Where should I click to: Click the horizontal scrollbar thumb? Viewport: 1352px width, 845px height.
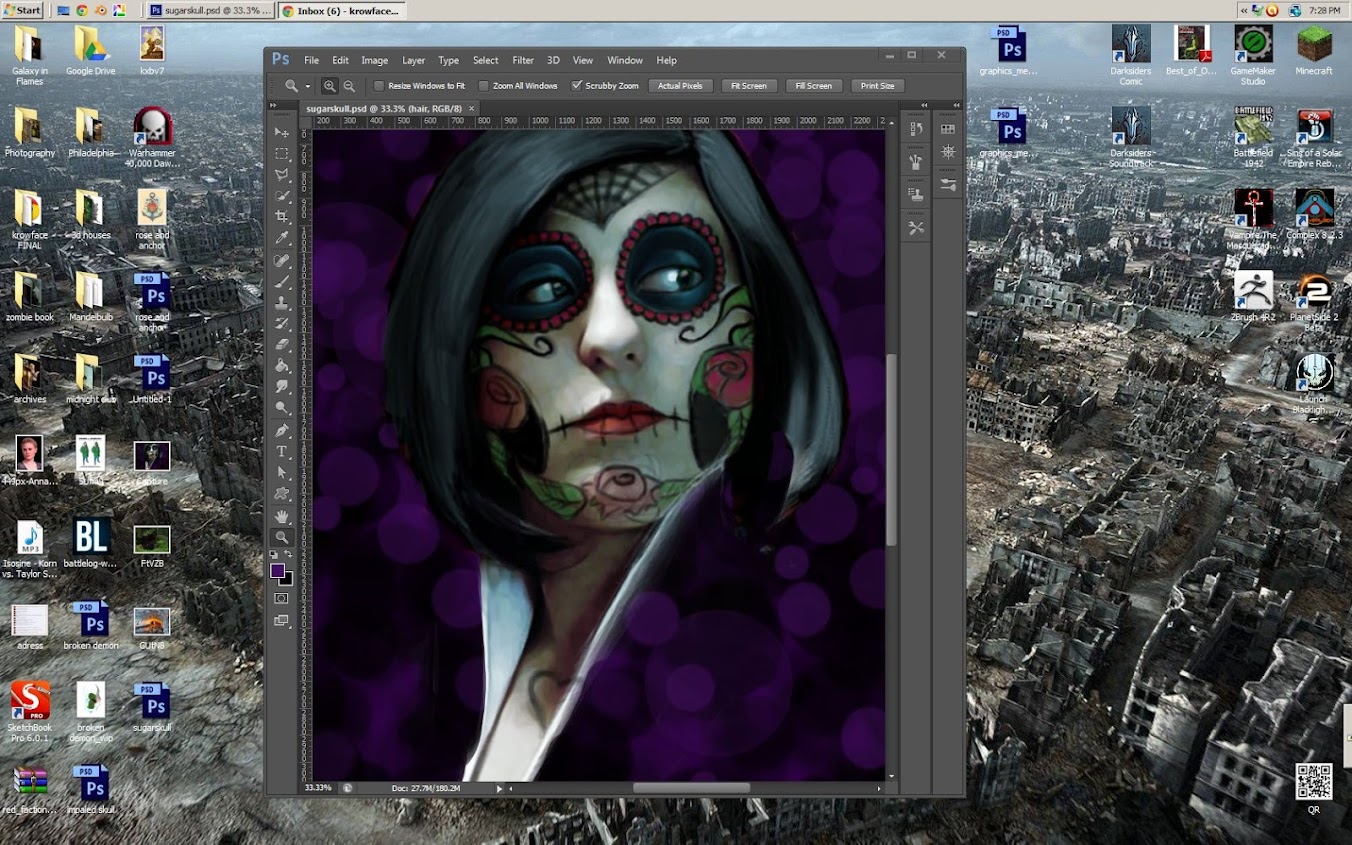pos(691,788)
